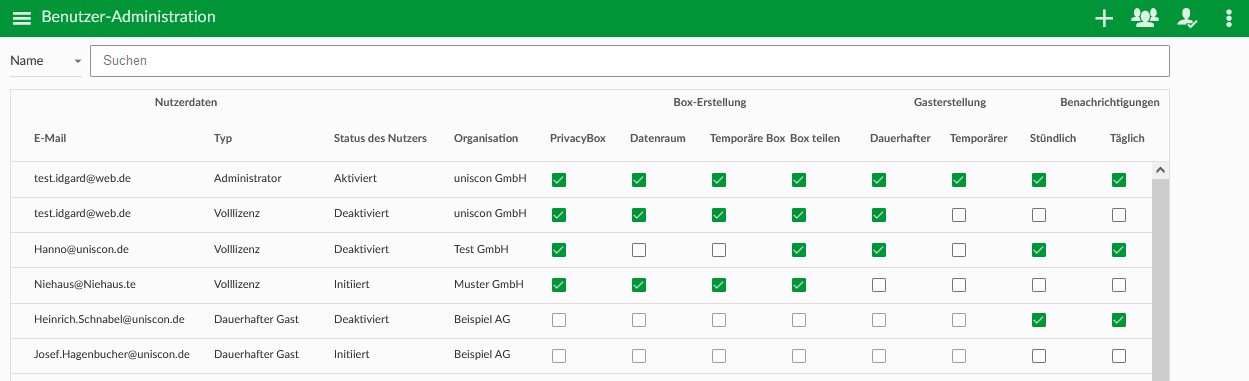Click the user approval checkmark icon

(x=1188, y=17)
